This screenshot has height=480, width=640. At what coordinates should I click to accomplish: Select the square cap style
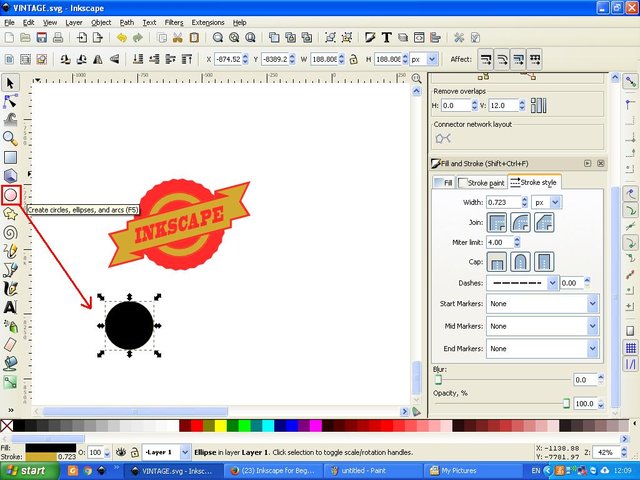tap(544, 262)
